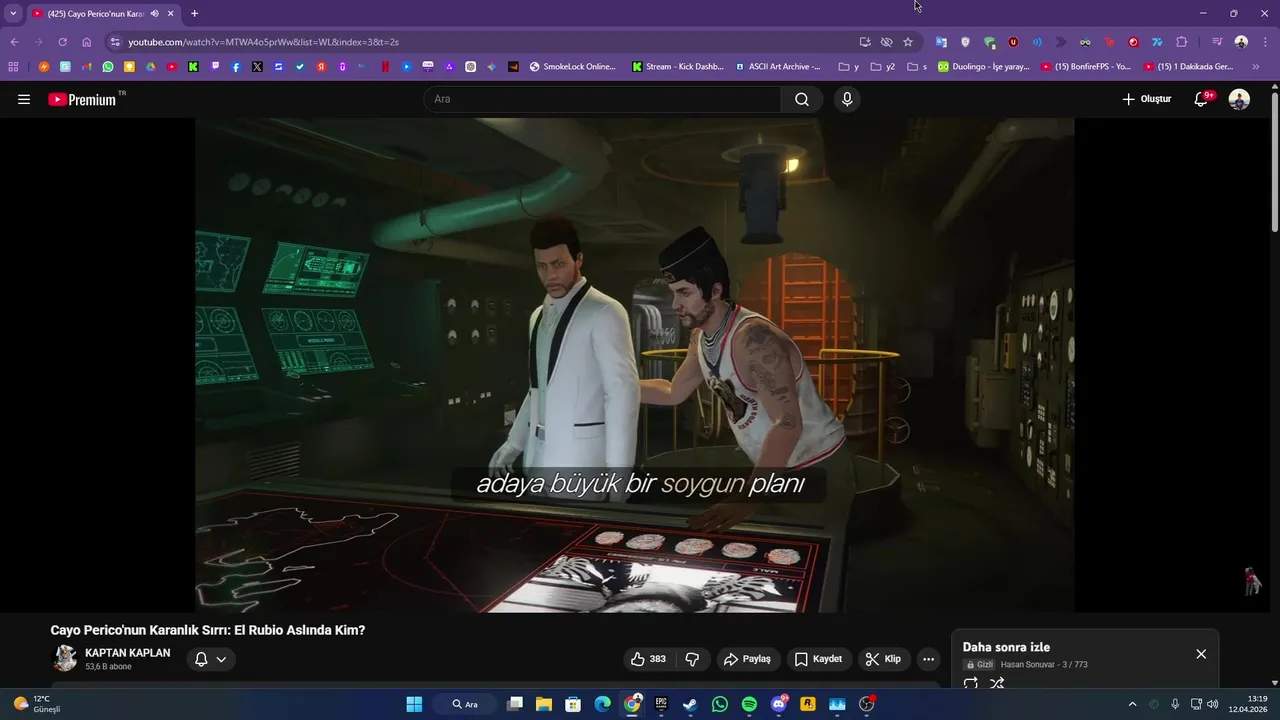Click the page vertical scrollbar
The image size is (1280, 720).
pos(1274,164)
